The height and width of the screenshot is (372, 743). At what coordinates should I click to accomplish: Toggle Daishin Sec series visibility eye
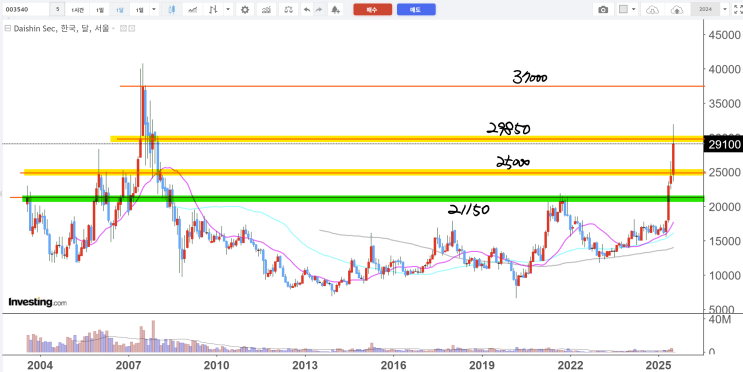[123, 28]
